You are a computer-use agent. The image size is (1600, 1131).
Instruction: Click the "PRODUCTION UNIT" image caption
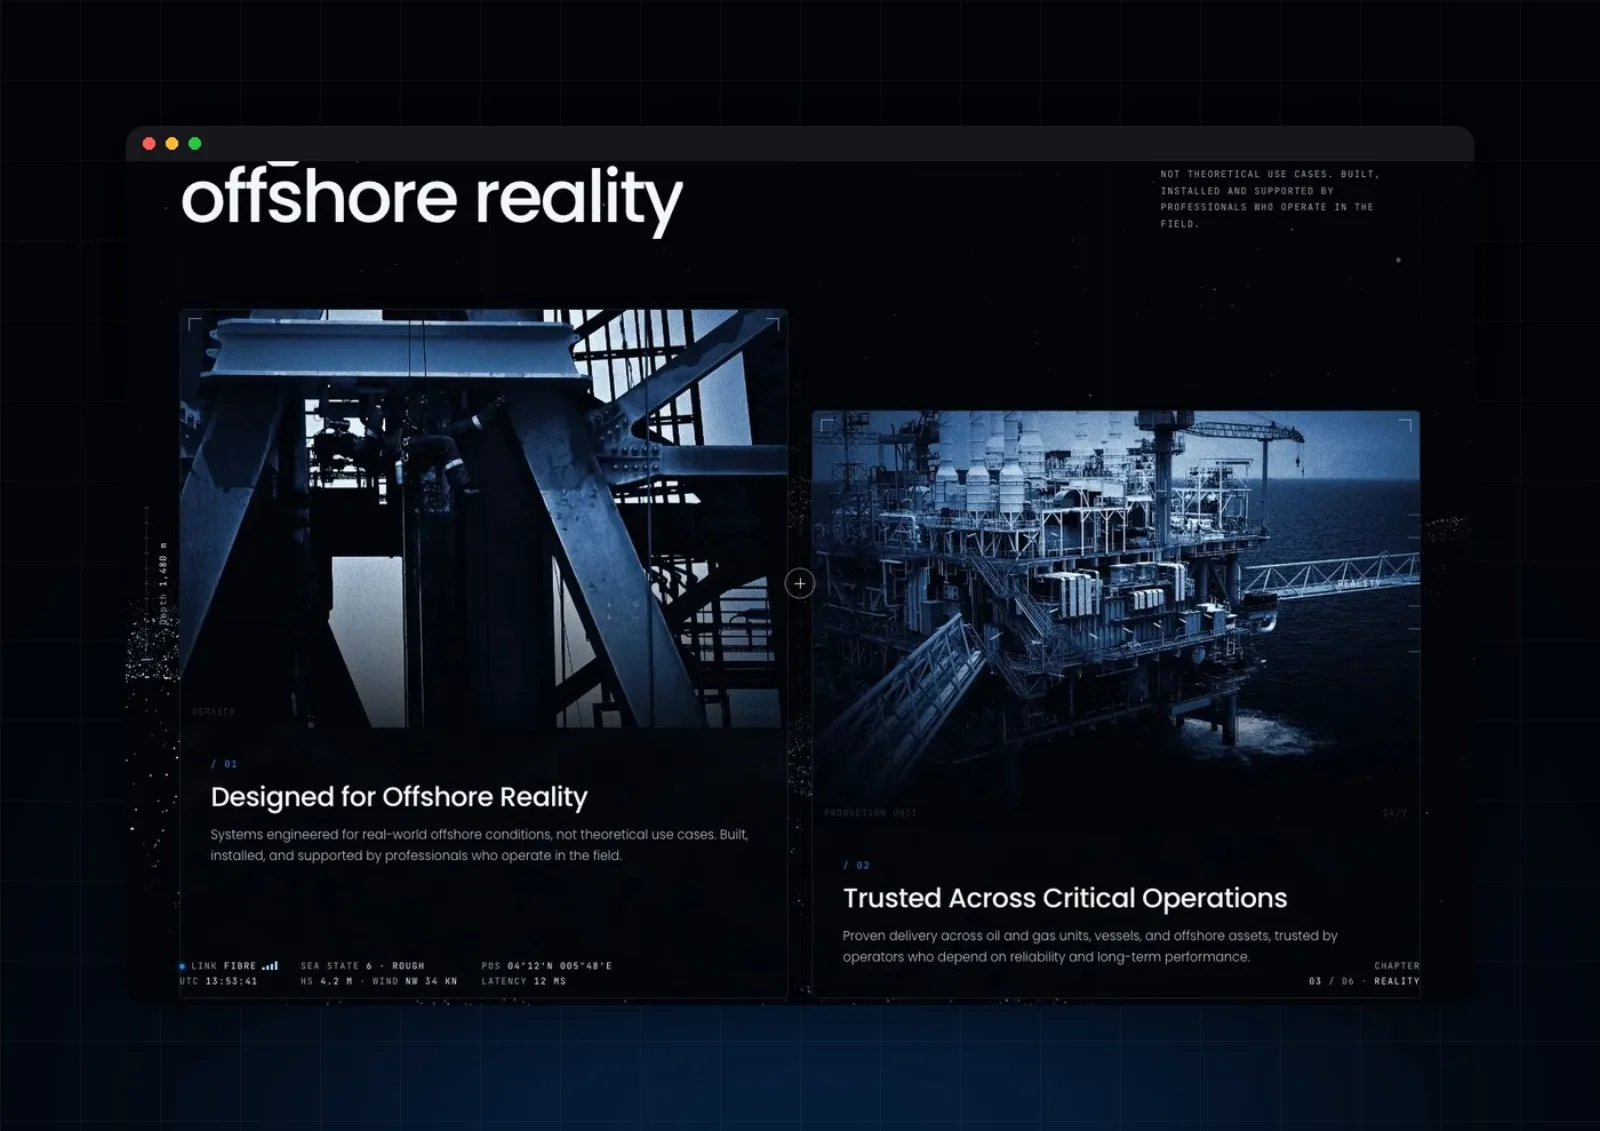[871, 813]
